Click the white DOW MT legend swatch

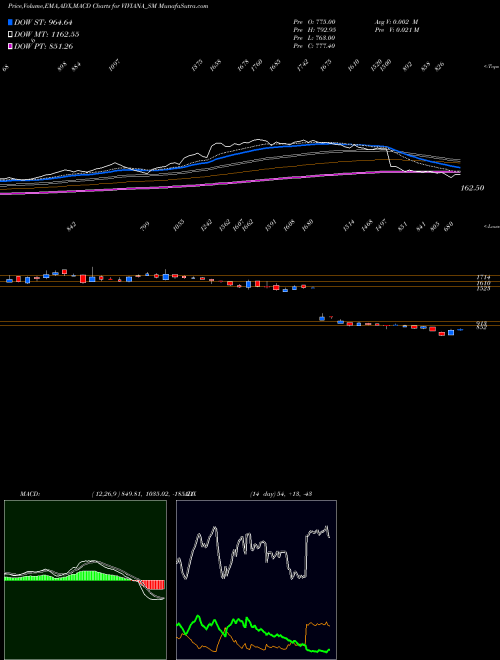10,34
